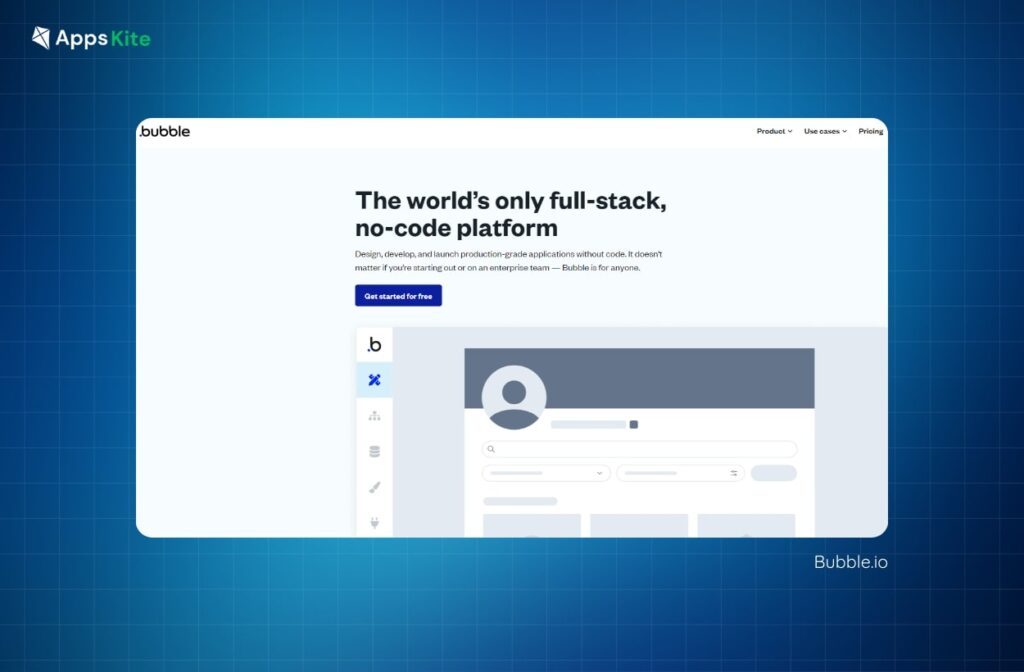
Task: Click the small square badge beside name placeholder
Action: tap(633, 424)
